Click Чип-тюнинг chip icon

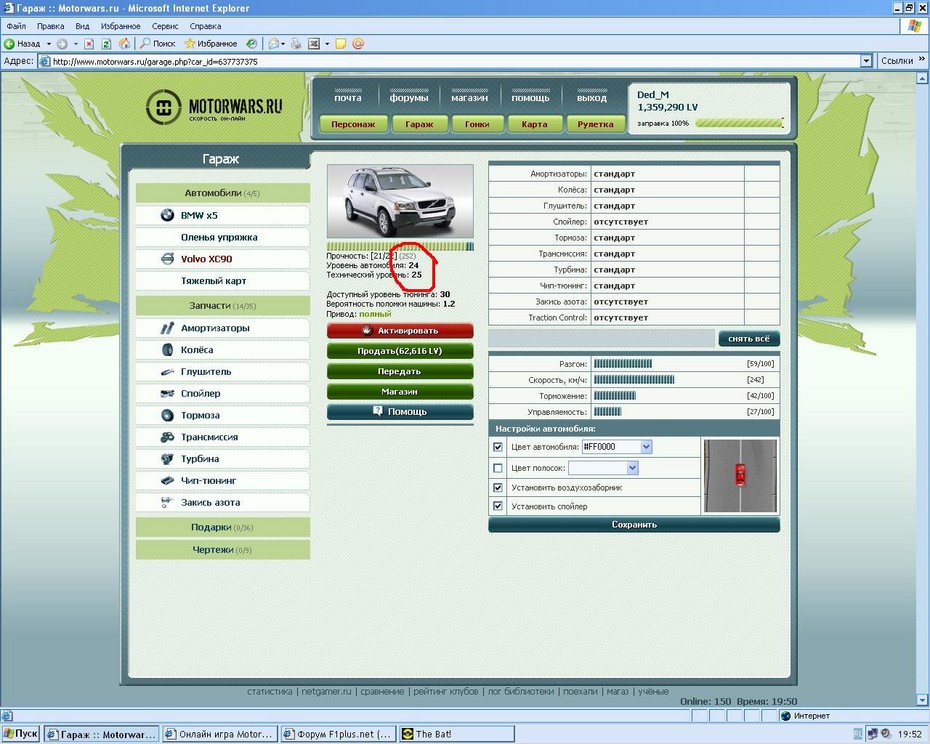pyautogui.click(x=167, y=481)
